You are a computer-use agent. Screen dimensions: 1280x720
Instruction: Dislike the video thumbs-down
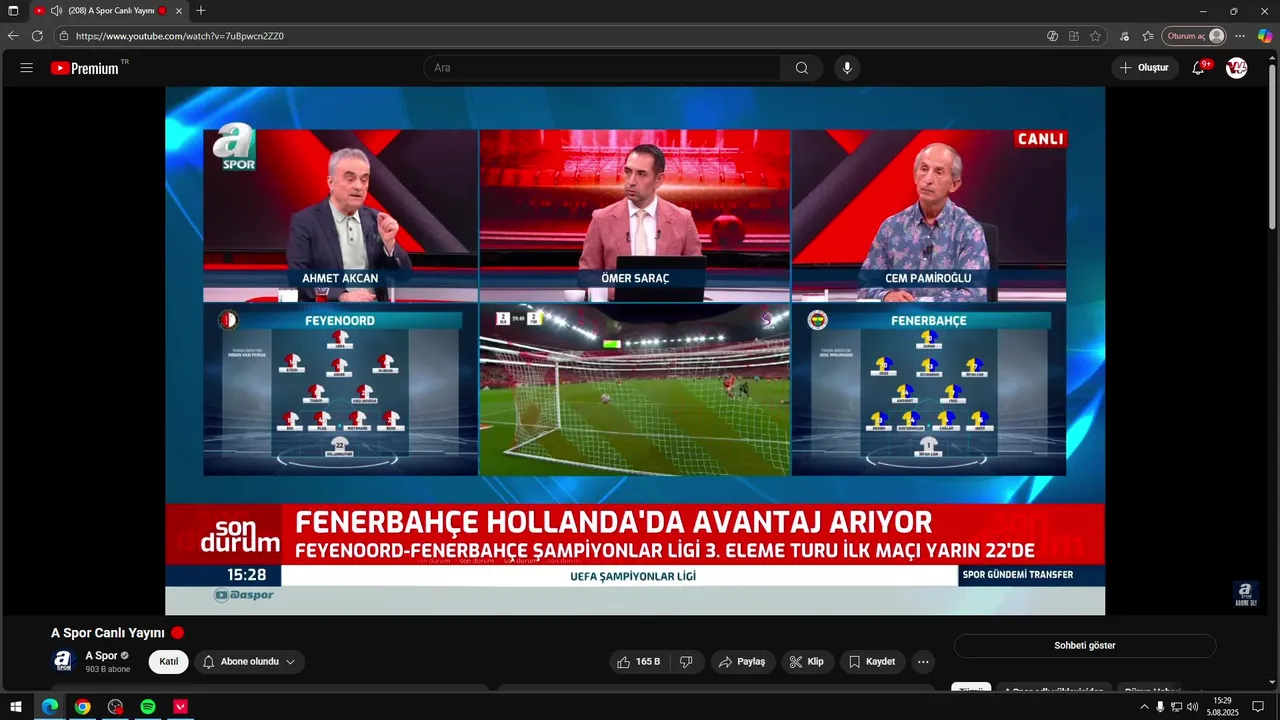(x=686, y=662)
